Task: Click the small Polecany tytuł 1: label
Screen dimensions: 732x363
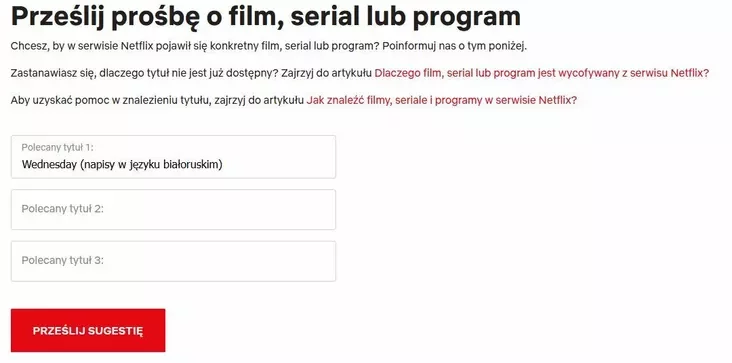Action: 57,147
